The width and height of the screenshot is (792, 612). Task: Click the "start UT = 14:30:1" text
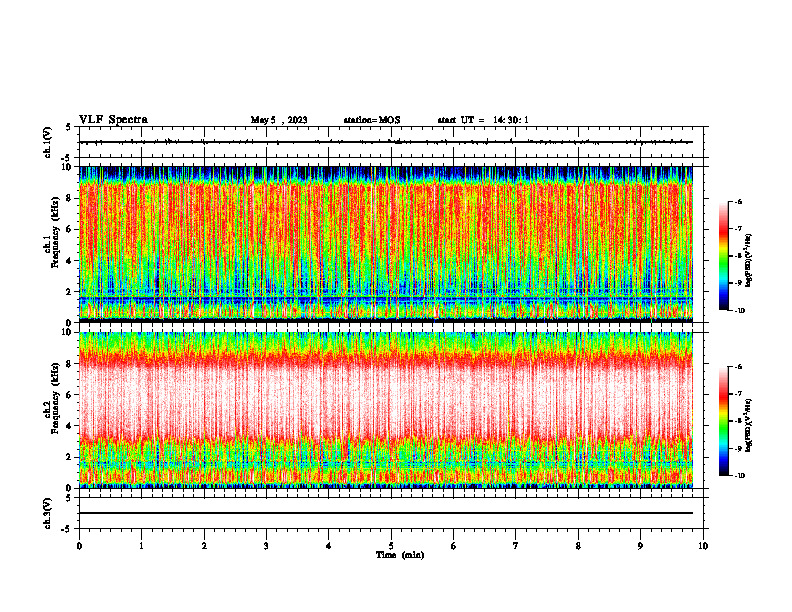coord(483,120)
